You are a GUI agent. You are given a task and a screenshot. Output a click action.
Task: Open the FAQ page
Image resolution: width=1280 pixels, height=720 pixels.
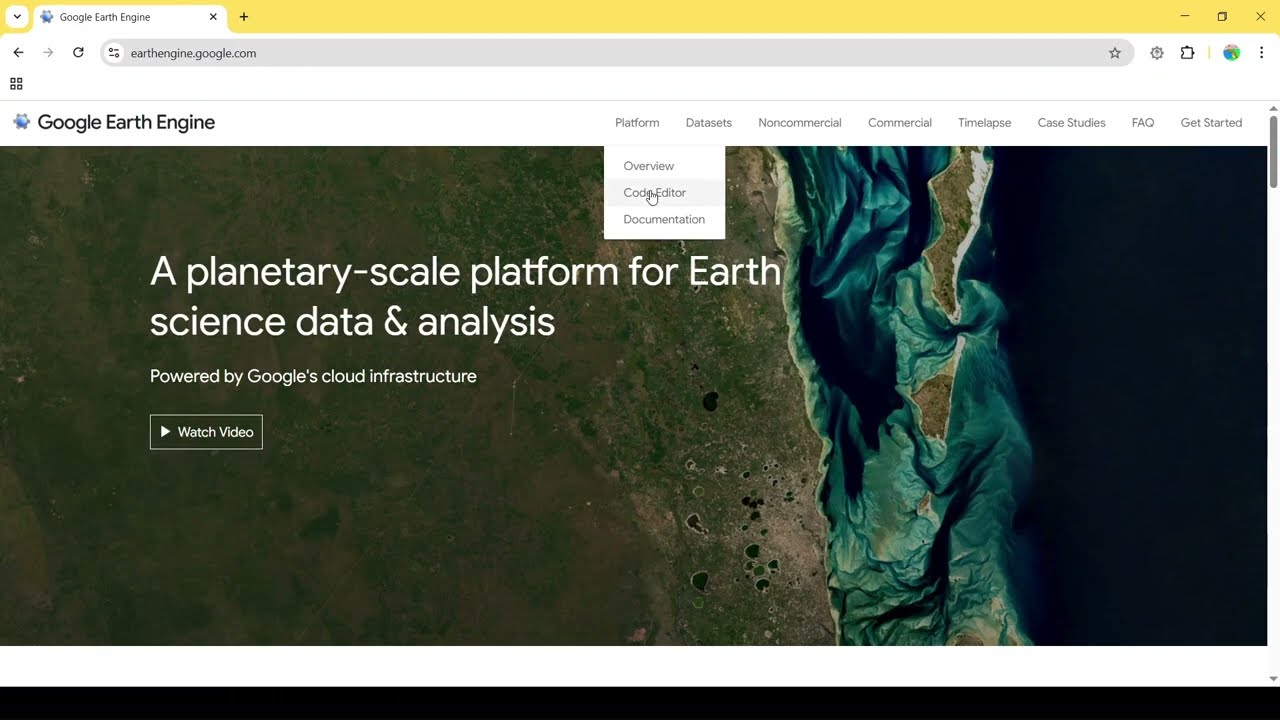pyautogui.click(x=1143, y=123)
